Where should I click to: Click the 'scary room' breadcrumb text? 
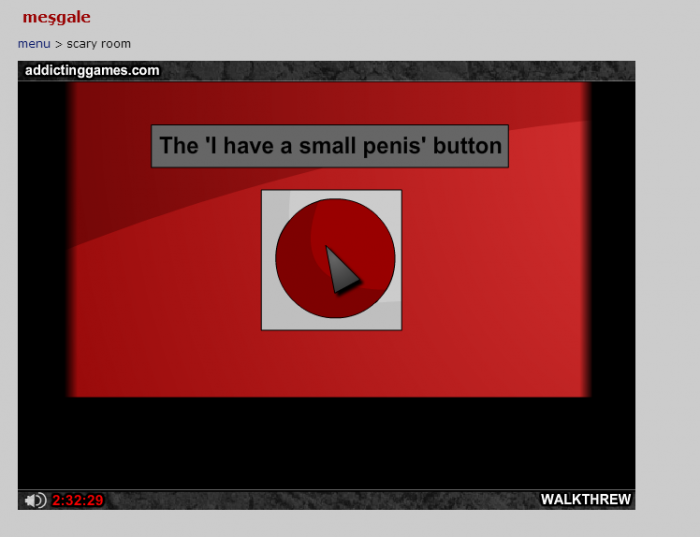pyautogui.click(x=99, y=44)
